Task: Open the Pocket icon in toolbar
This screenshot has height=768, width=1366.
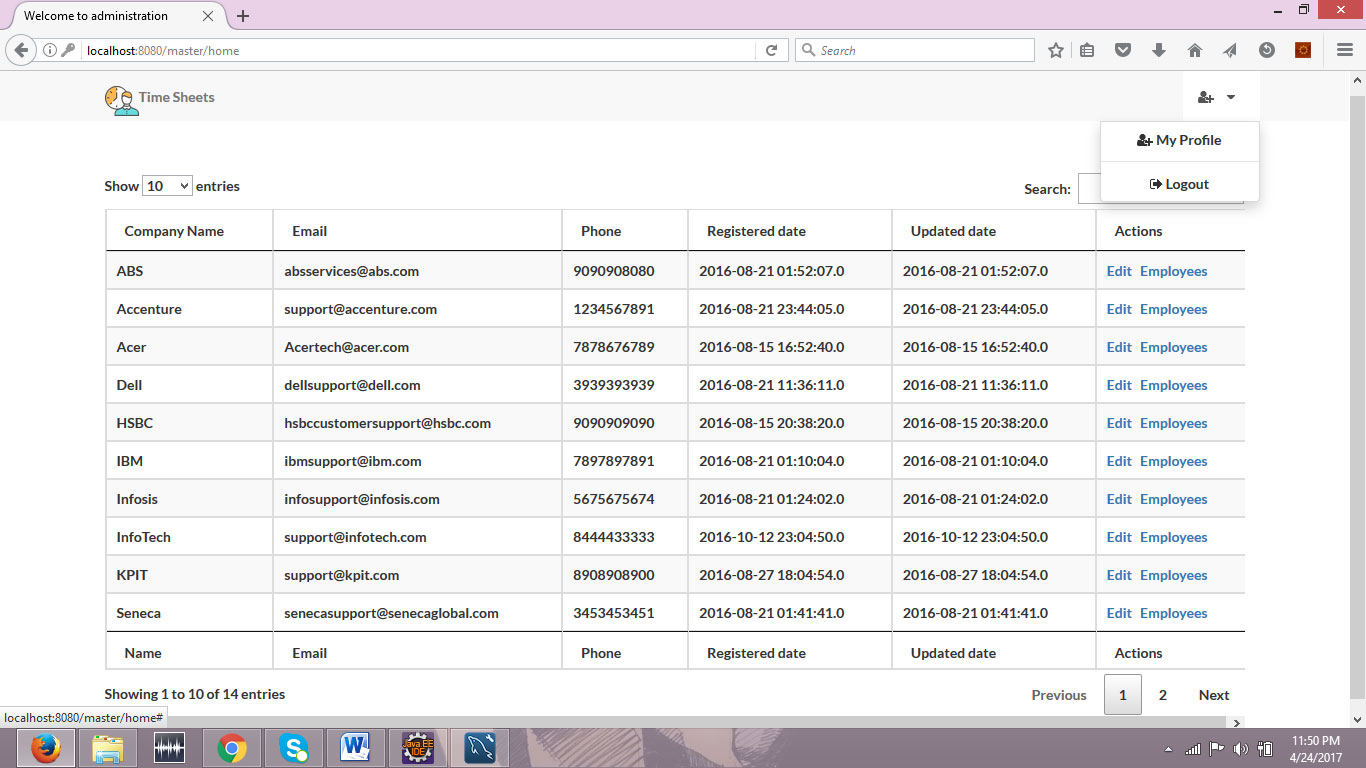Action: (1123, 51)
